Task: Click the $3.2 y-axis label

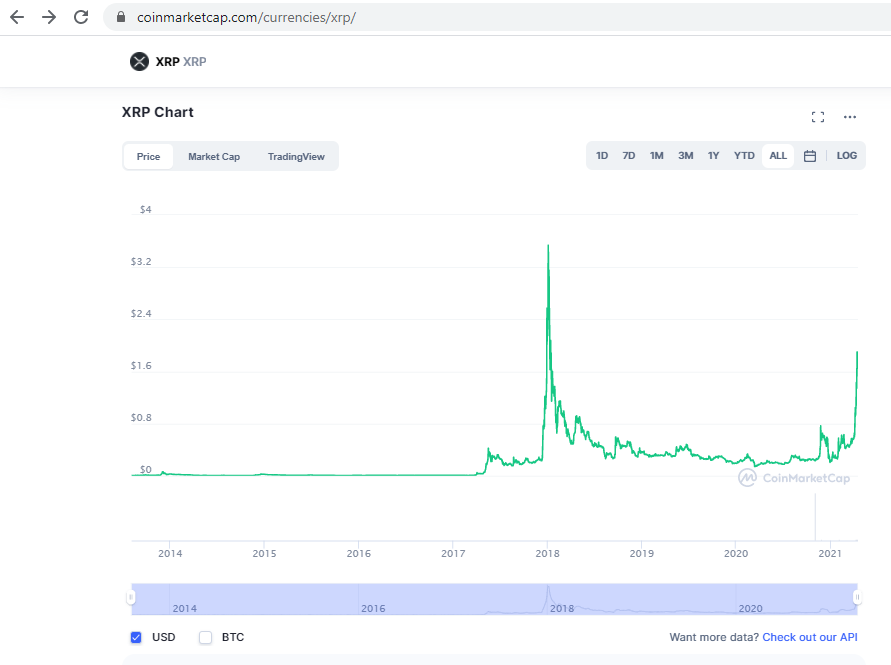Action: (141, 261)
